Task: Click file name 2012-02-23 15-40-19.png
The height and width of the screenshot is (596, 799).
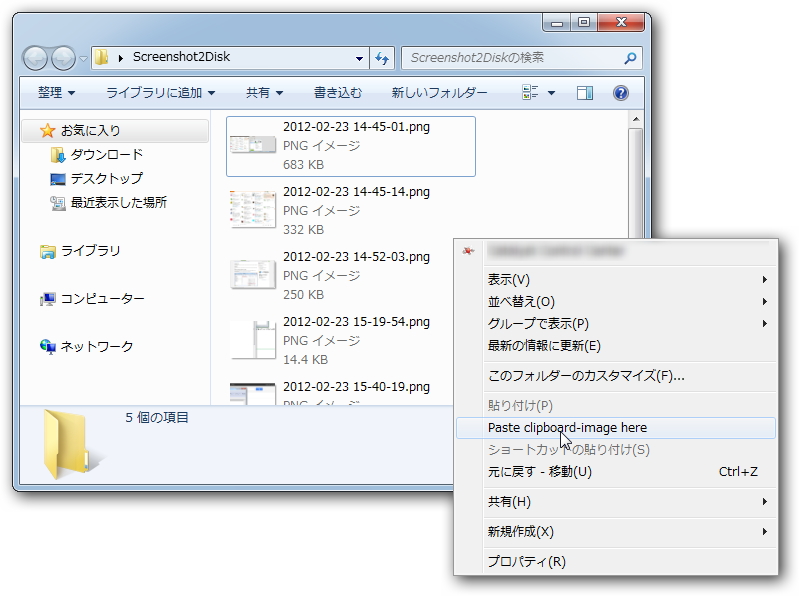Action: pos(356,387)
